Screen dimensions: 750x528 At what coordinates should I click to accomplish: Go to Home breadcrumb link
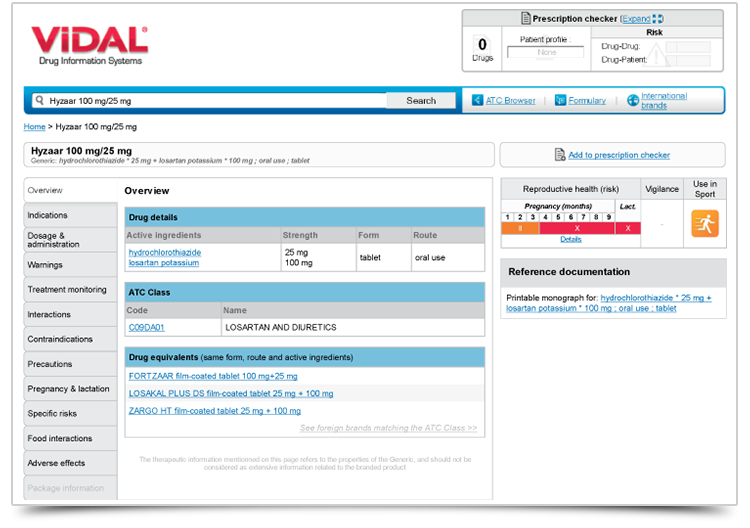tap(34, 127)
